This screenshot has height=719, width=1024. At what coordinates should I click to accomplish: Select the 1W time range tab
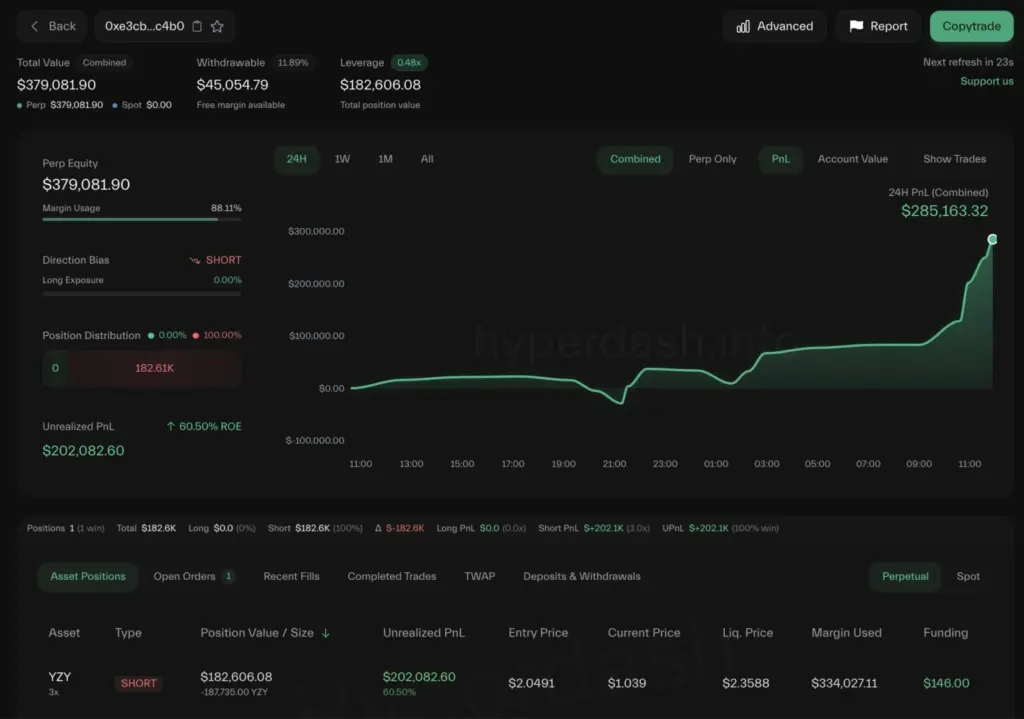tap(341, 159)
